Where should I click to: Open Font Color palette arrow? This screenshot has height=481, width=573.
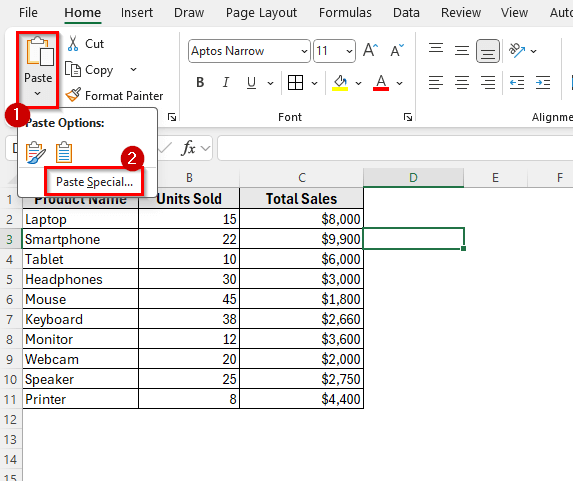coord(399,83)
